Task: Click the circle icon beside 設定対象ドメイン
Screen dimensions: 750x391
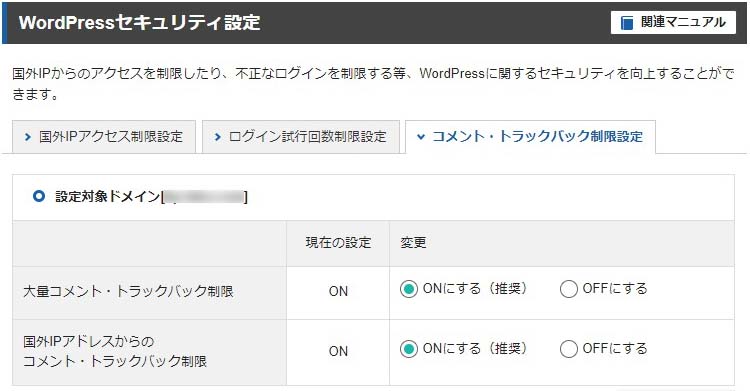Action: 39,196
